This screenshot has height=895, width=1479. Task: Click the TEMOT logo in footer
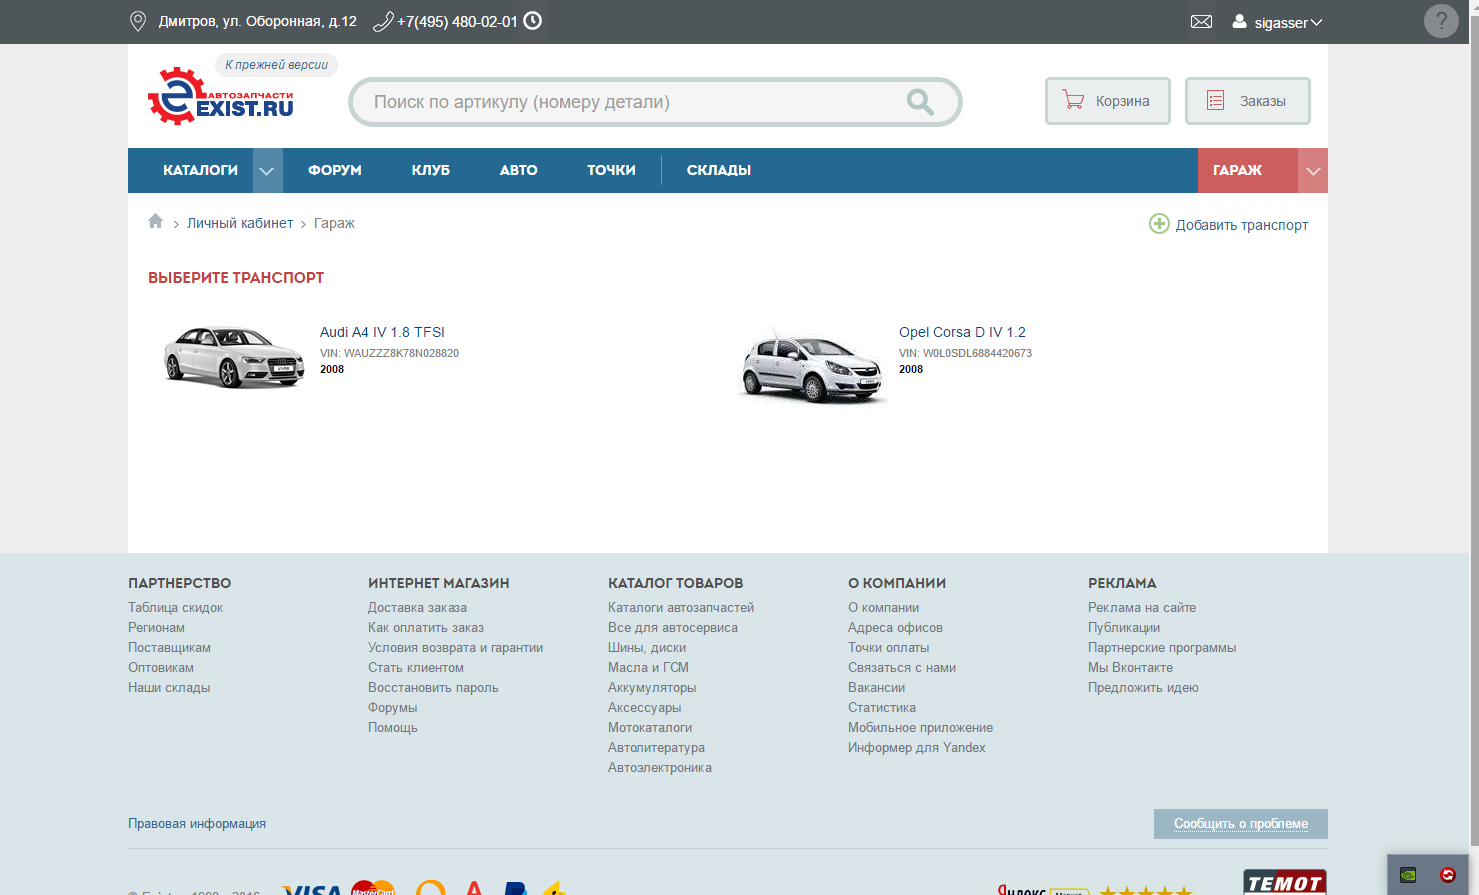point(1285,882)
